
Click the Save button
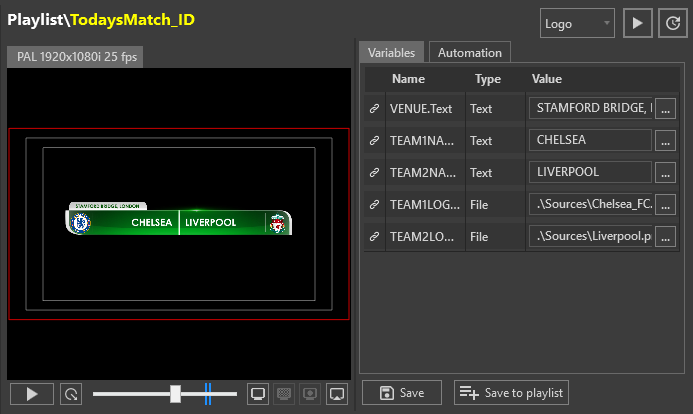(x=403, y=393)
